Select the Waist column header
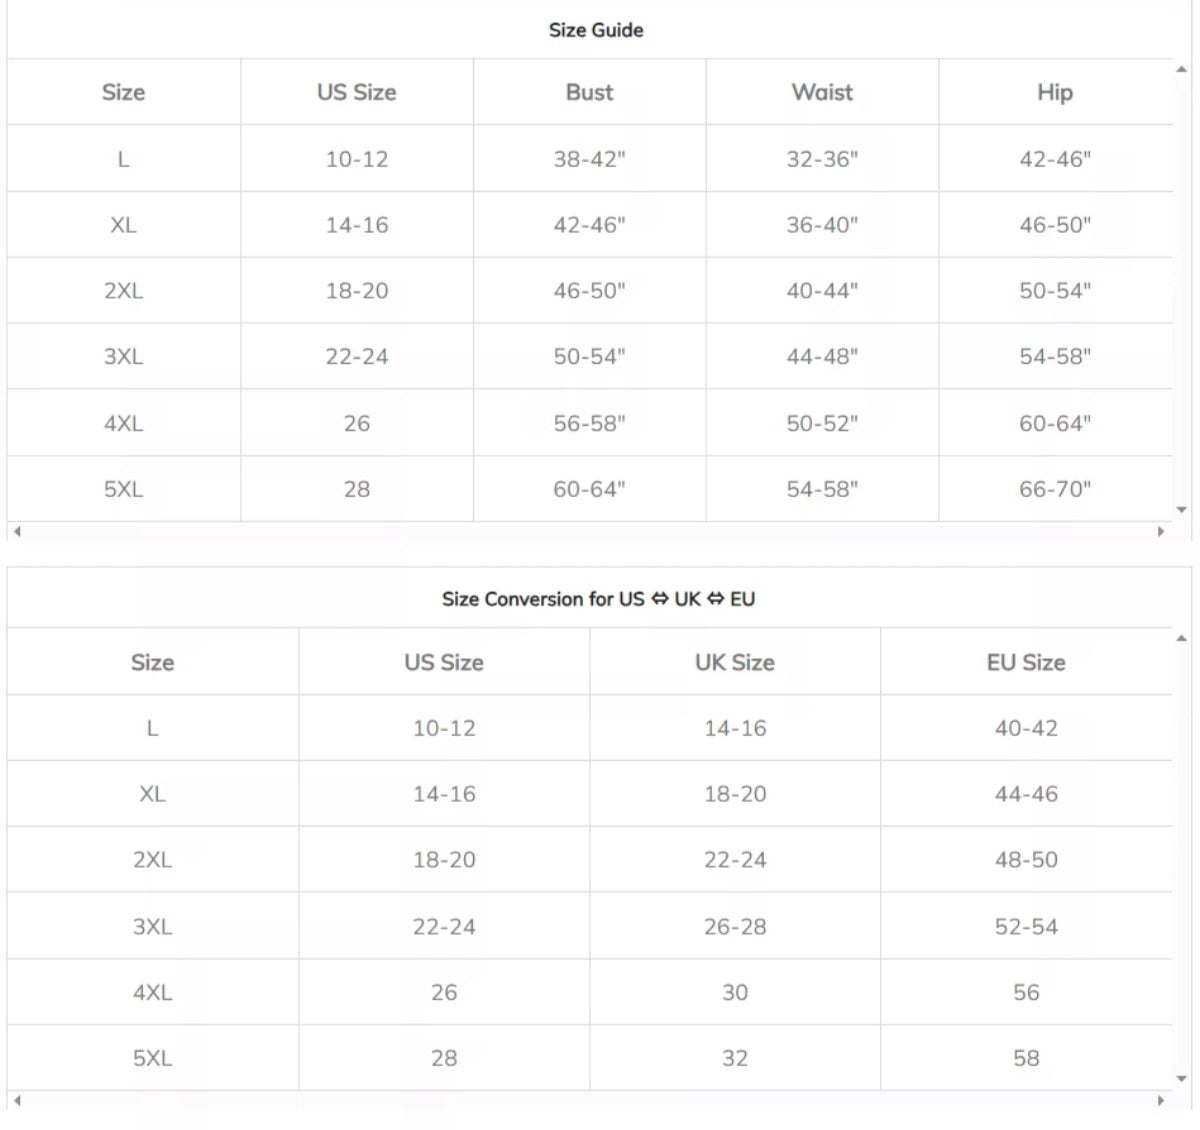 tap(822, 92)
